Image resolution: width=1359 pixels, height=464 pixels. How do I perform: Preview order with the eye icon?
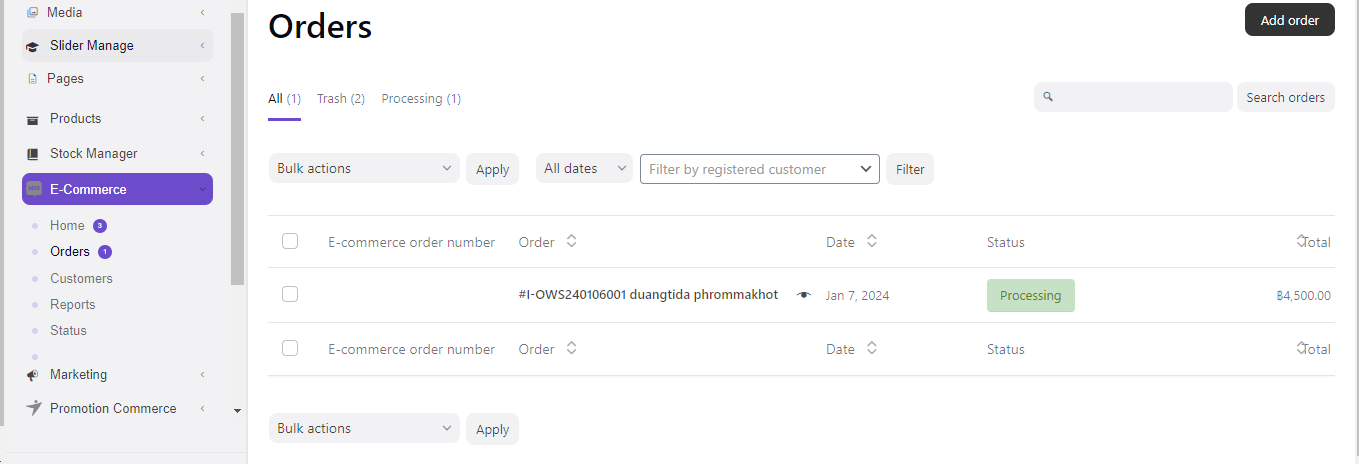tap(803, 295)
